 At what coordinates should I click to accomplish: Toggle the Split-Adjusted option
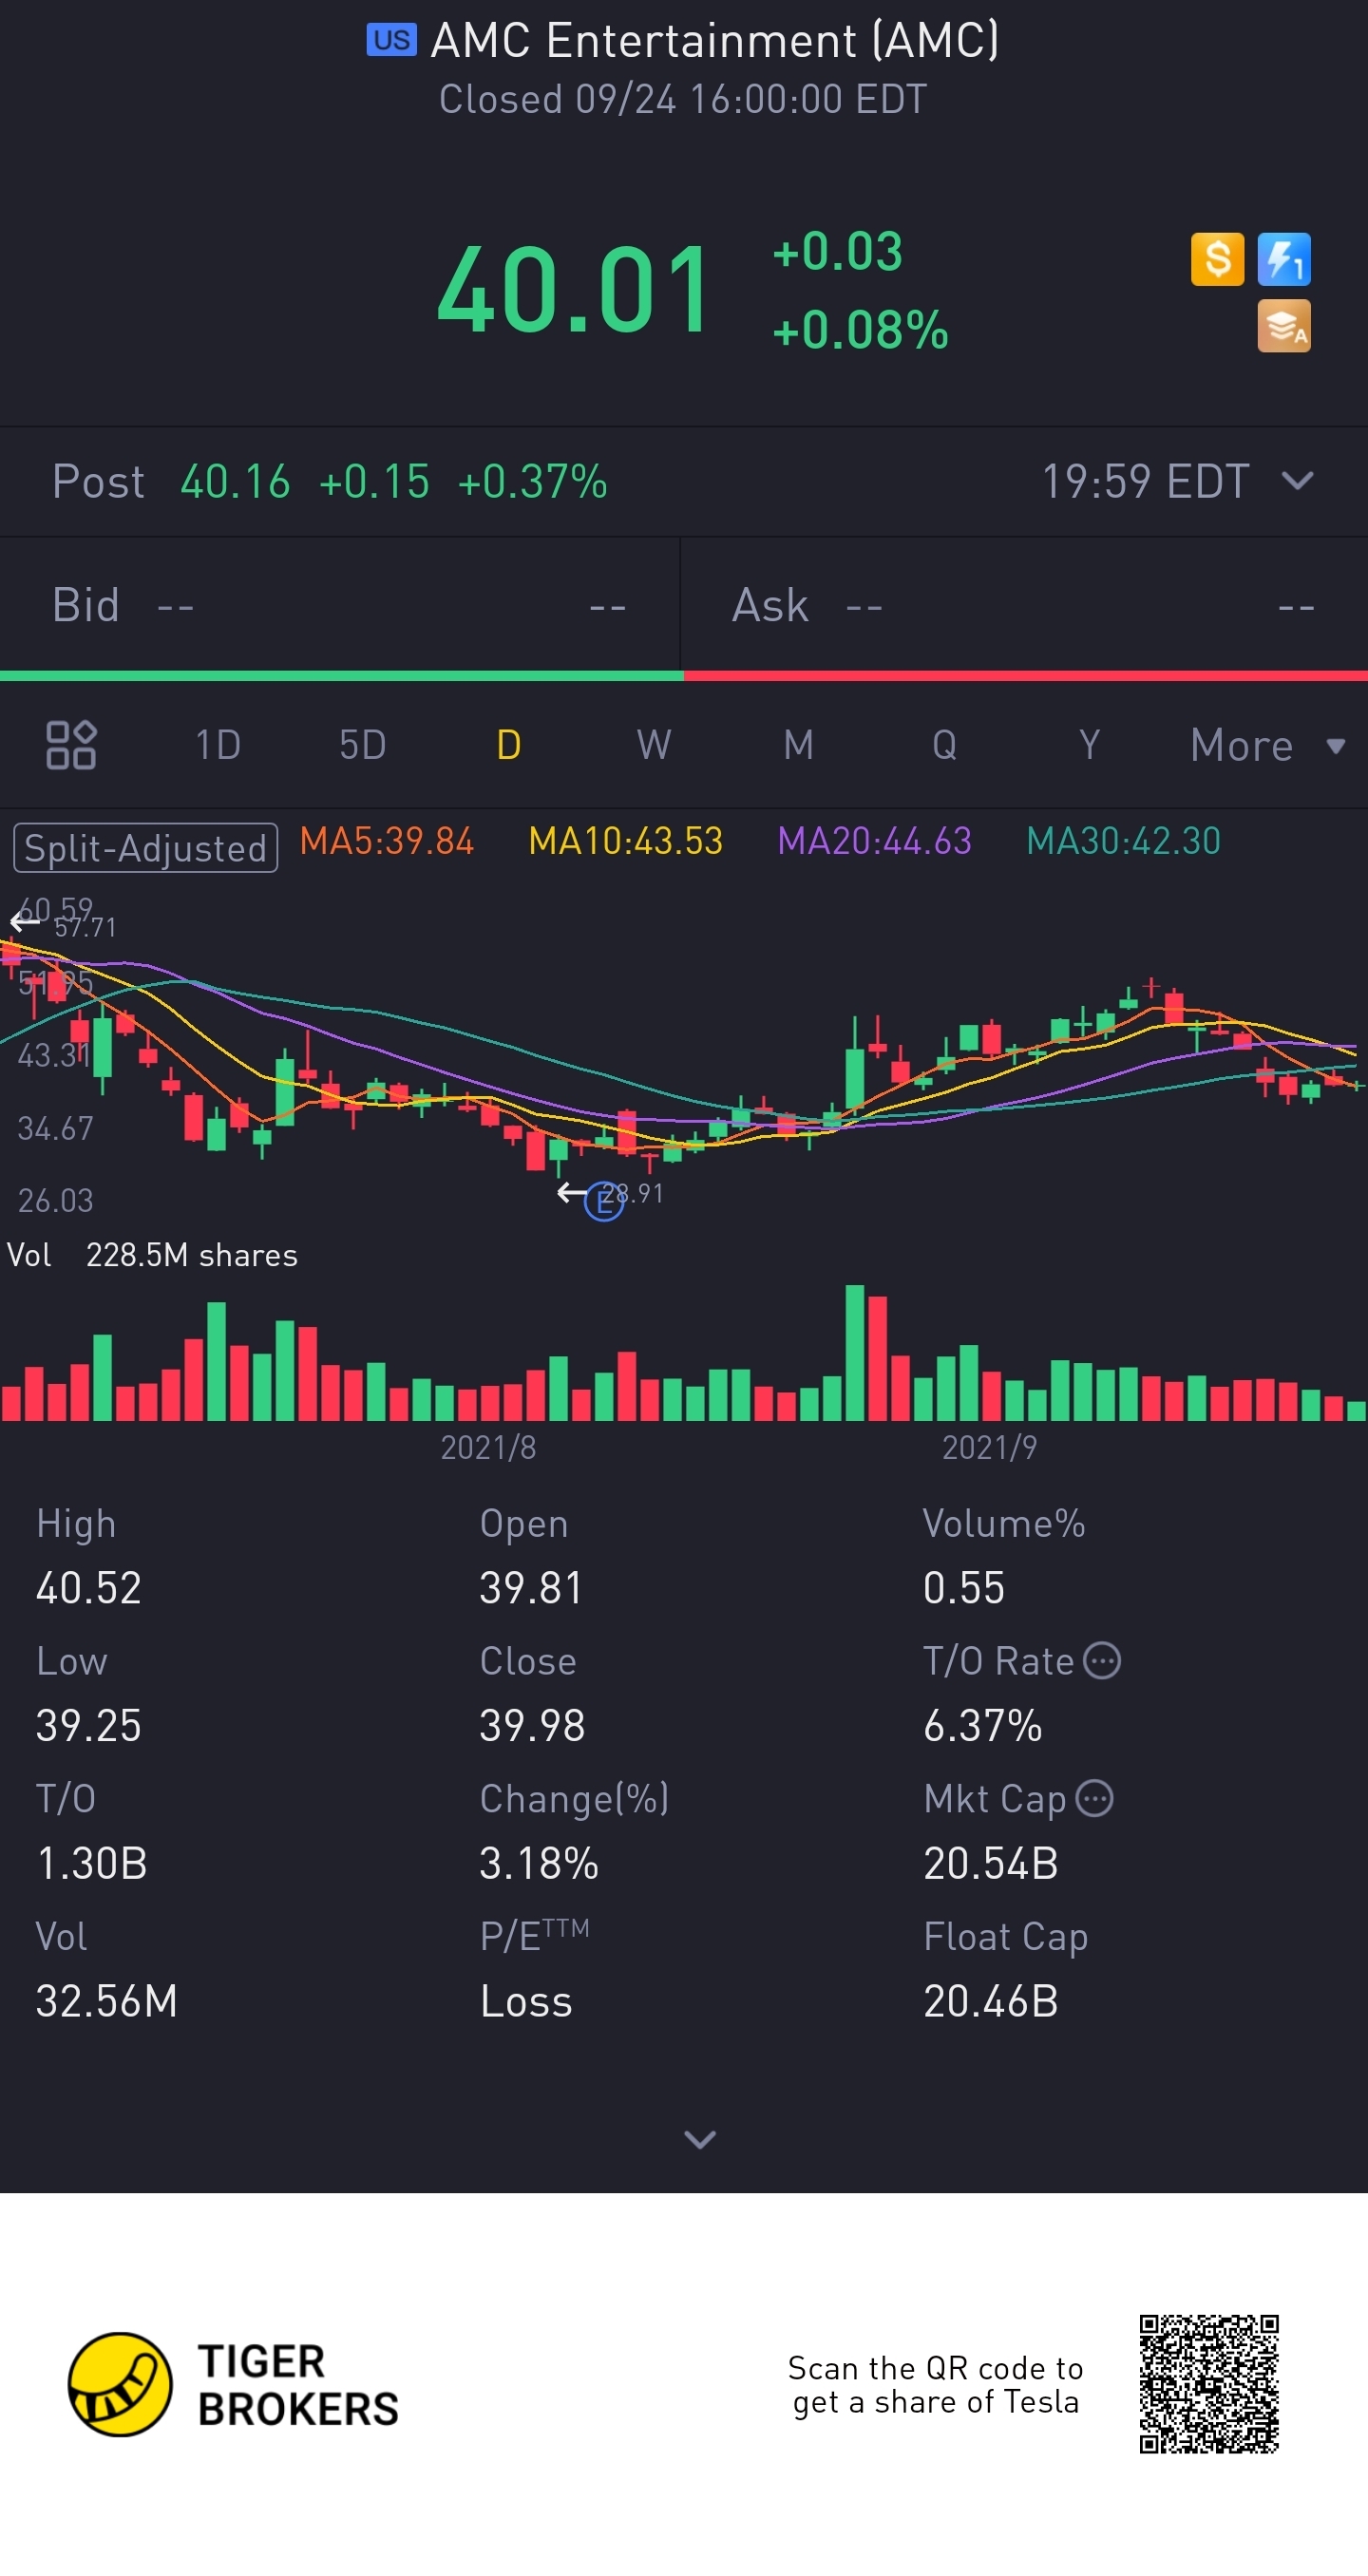point(145,848)
